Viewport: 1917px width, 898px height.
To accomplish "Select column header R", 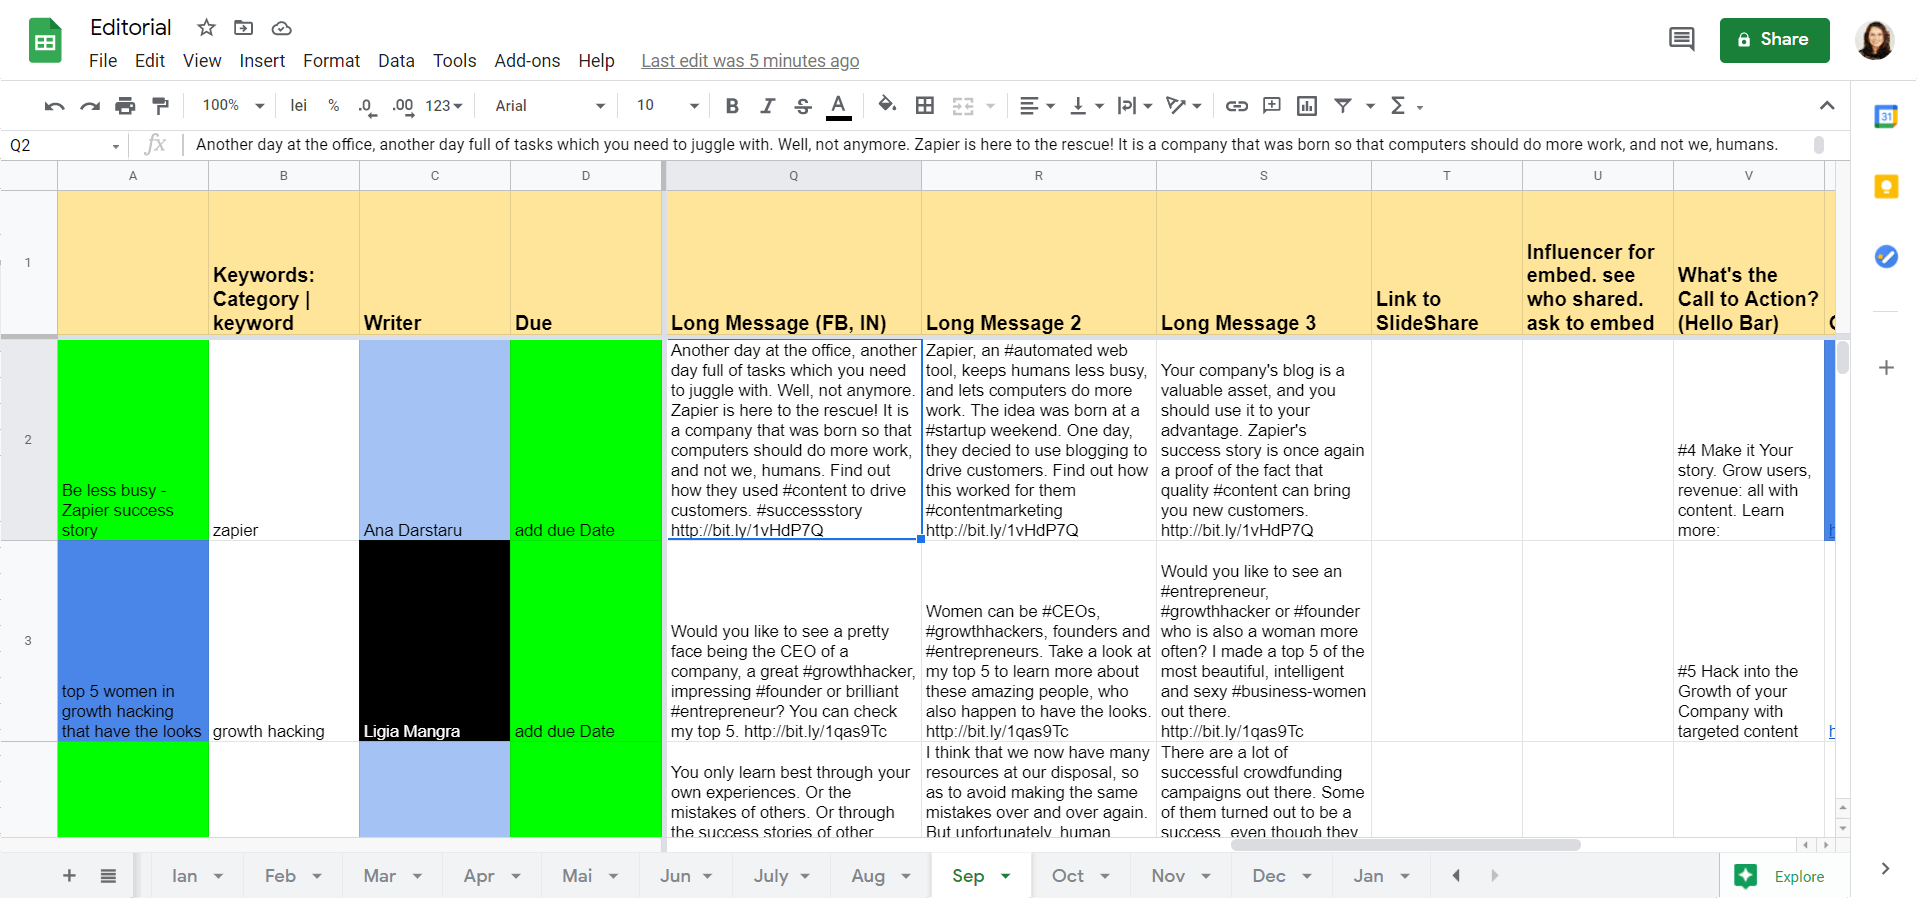I will point(1039,176).
